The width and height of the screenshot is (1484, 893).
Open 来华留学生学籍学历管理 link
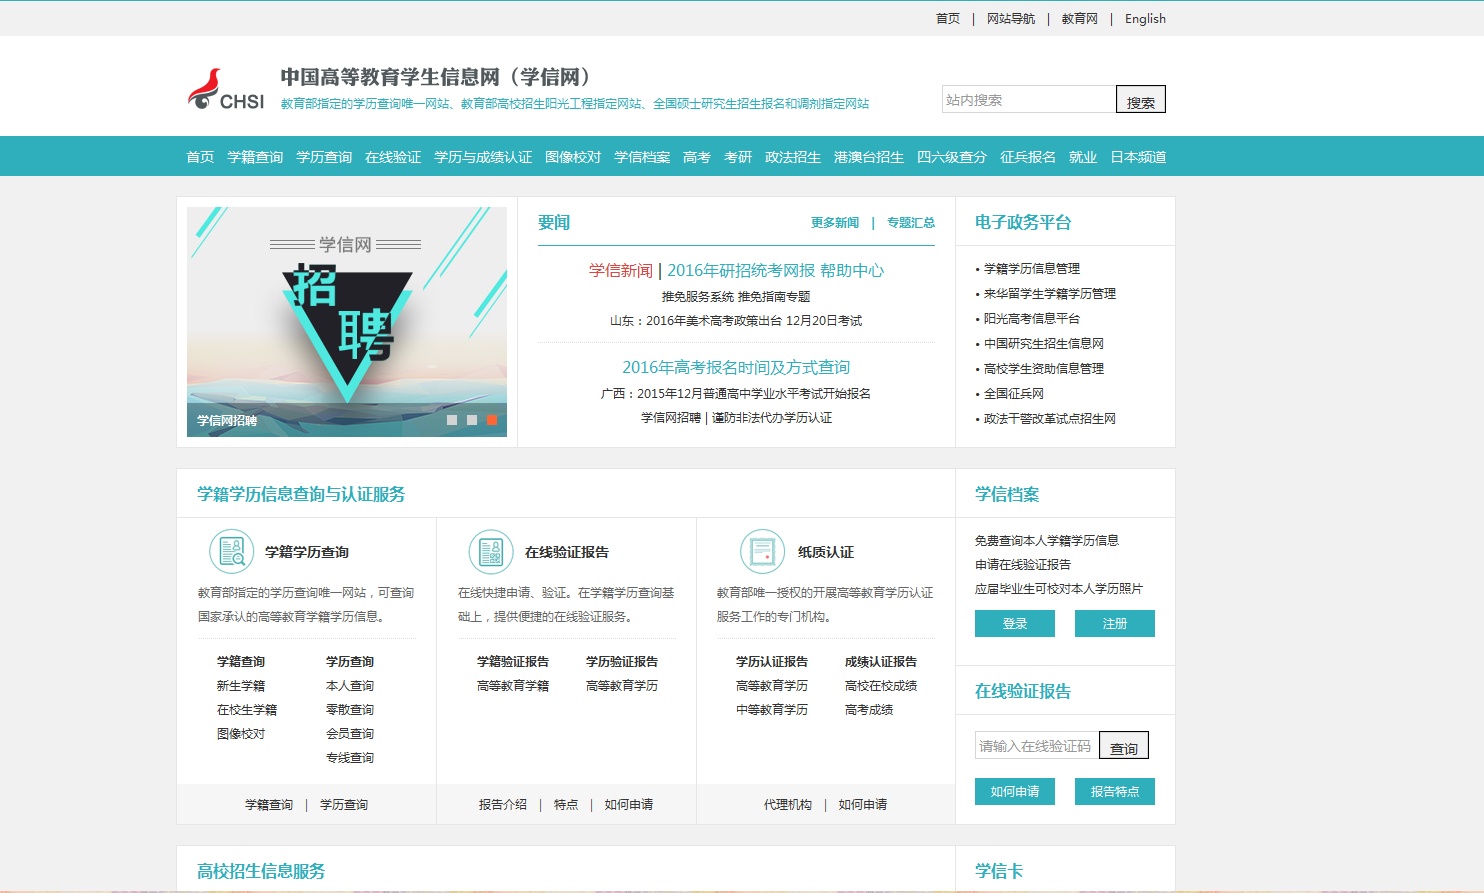click(x=1050, y=293)
